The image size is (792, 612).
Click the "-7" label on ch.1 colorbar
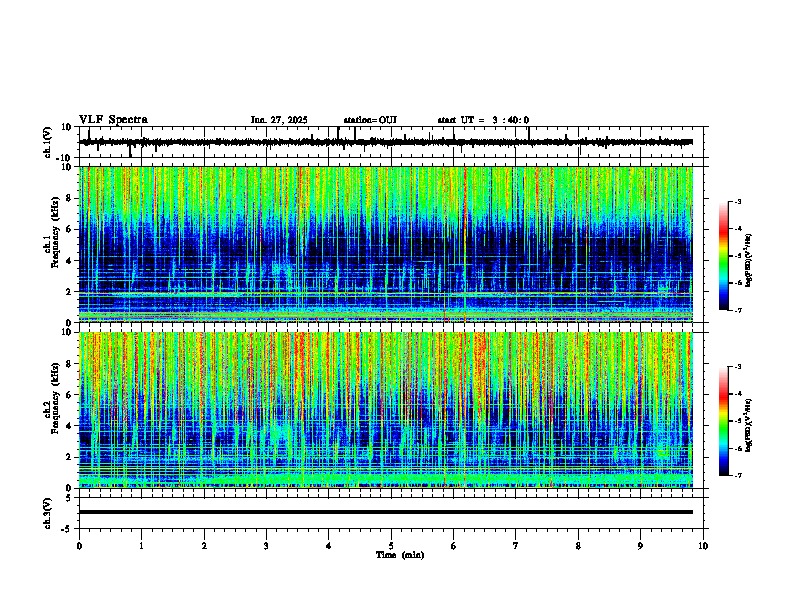pos(737,310)
